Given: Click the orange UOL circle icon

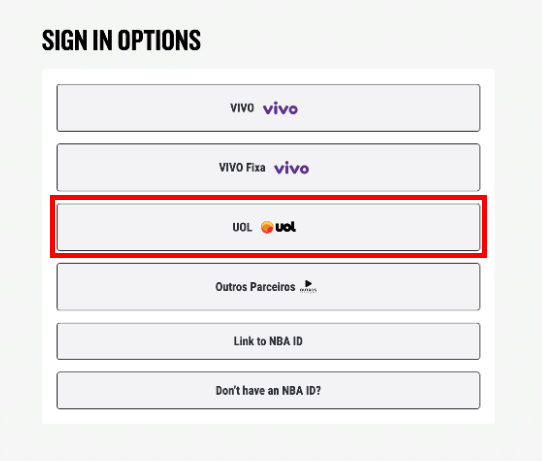Looking at the screenshot, I should [x=267, y=227].
